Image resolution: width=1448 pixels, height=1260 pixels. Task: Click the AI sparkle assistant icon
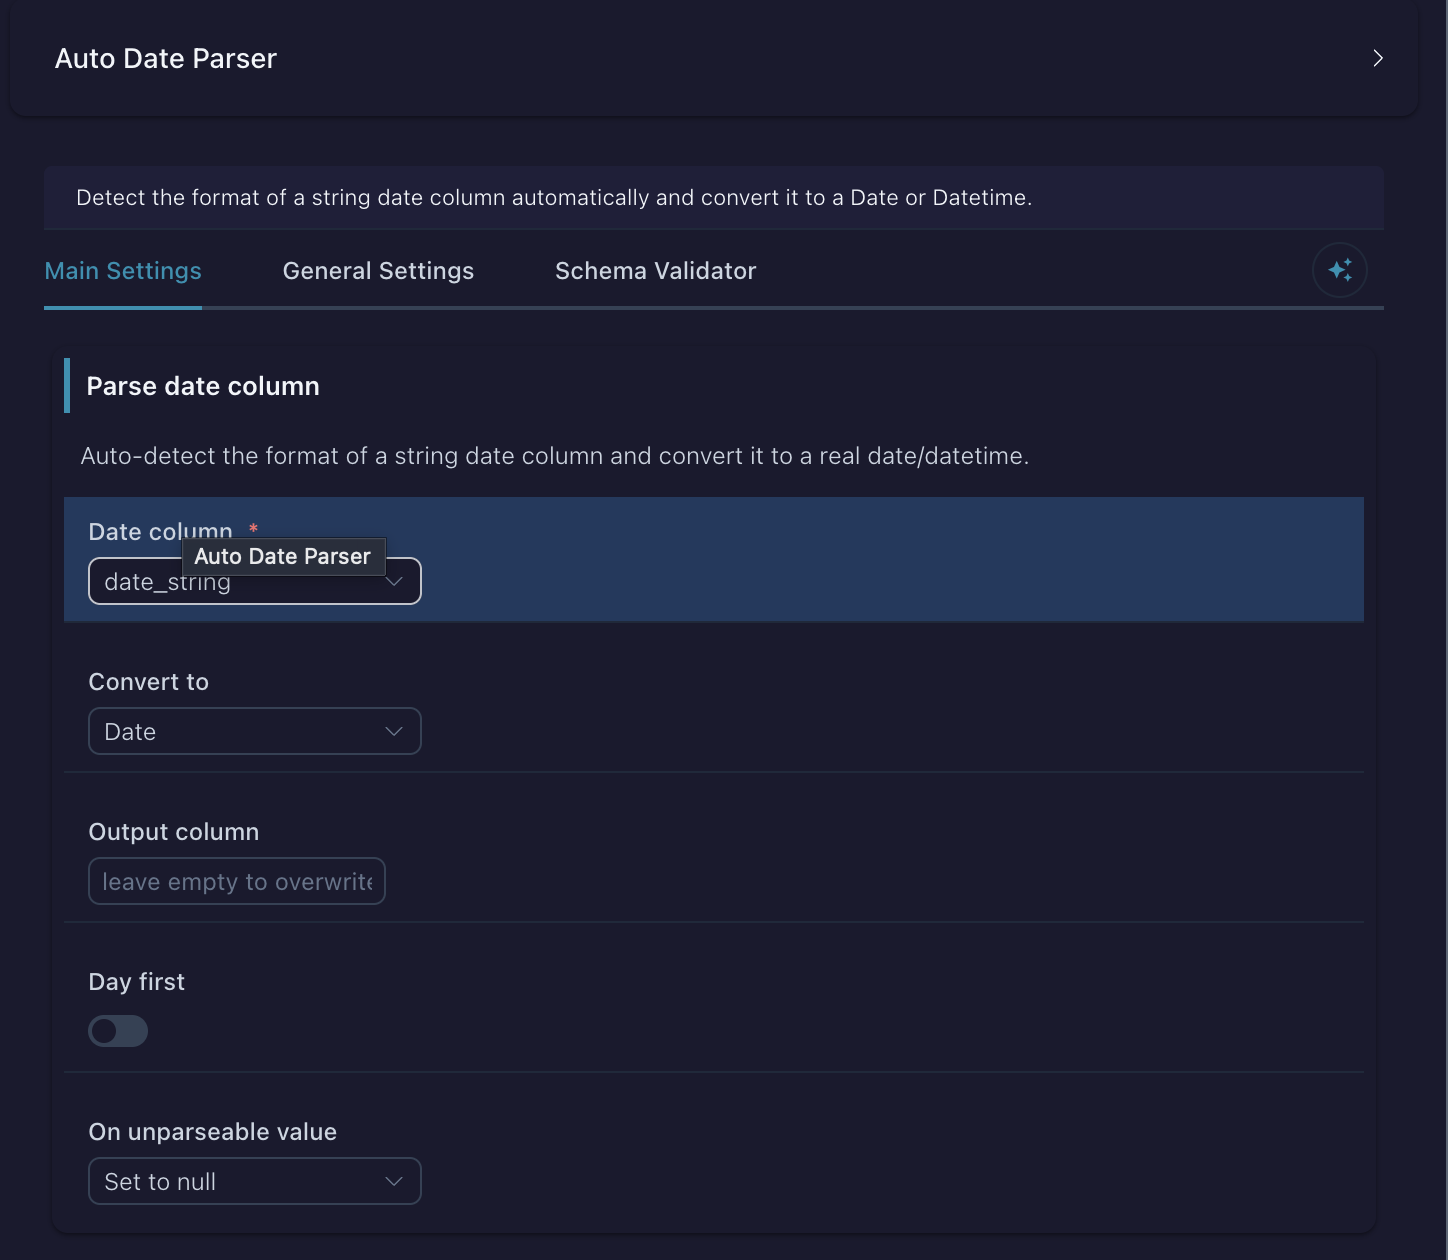tap(1340, 270)
